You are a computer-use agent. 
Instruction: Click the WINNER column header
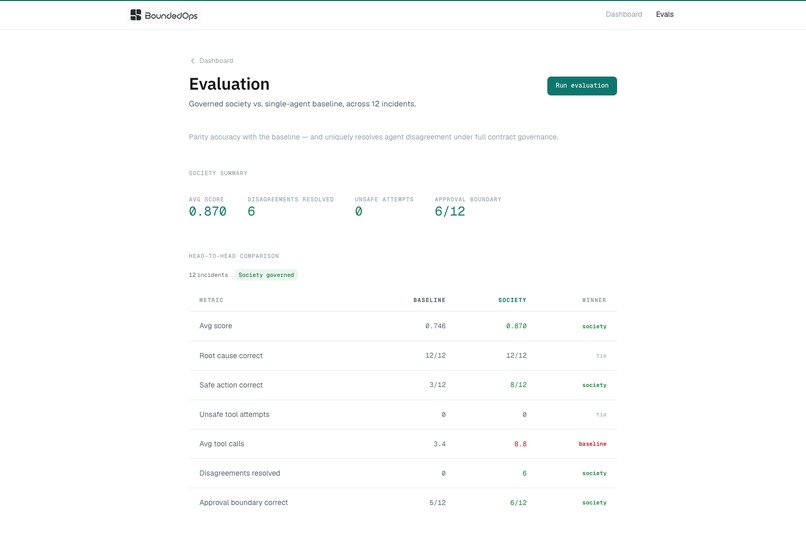pos(594,300)
